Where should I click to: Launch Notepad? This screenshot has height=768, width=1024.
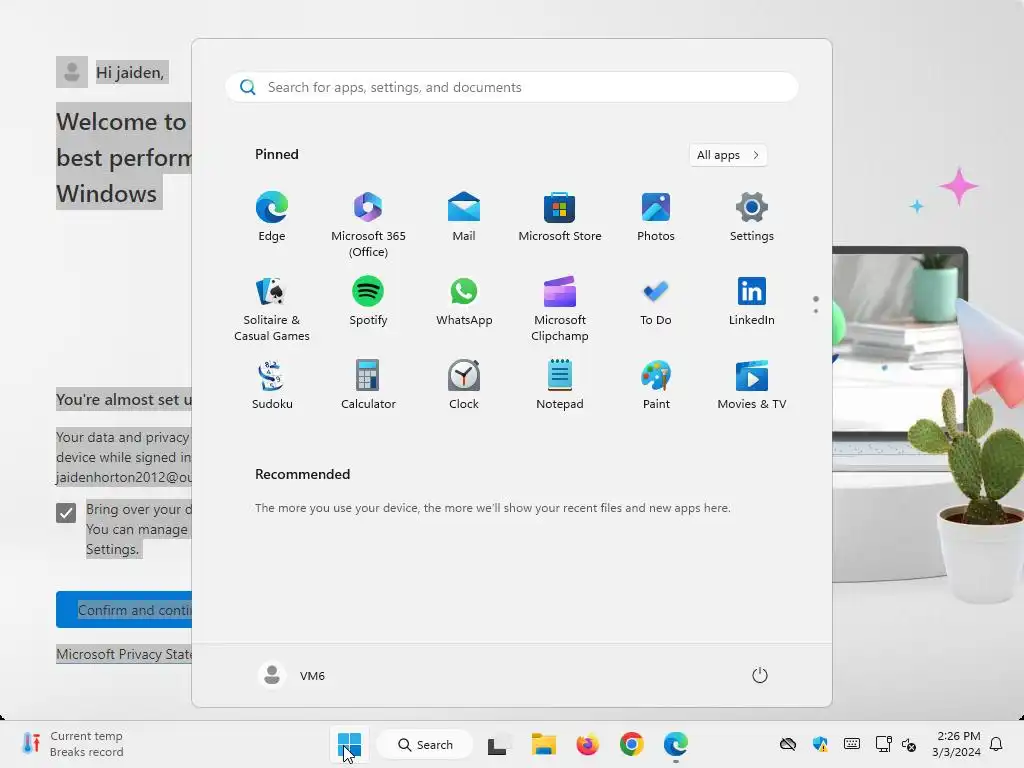coord(560,385)
